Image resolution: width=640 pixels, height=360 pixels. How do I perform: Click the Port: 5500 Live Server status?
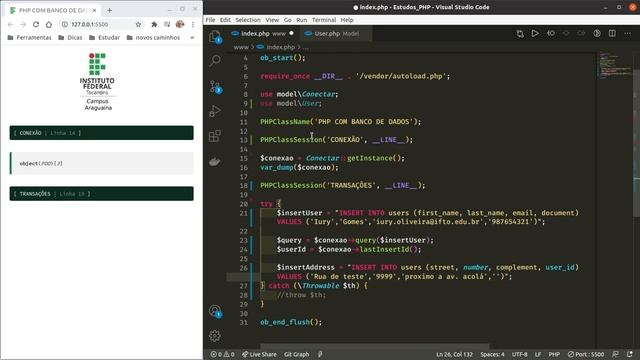[586, 354]
